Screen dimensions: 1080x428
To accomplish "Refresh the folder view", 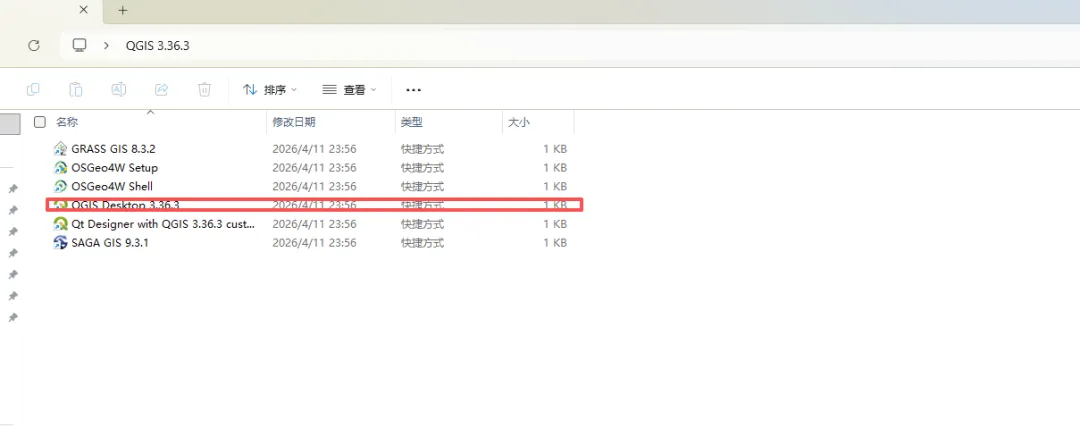I will pyautogui.click(x=34, y=45).
